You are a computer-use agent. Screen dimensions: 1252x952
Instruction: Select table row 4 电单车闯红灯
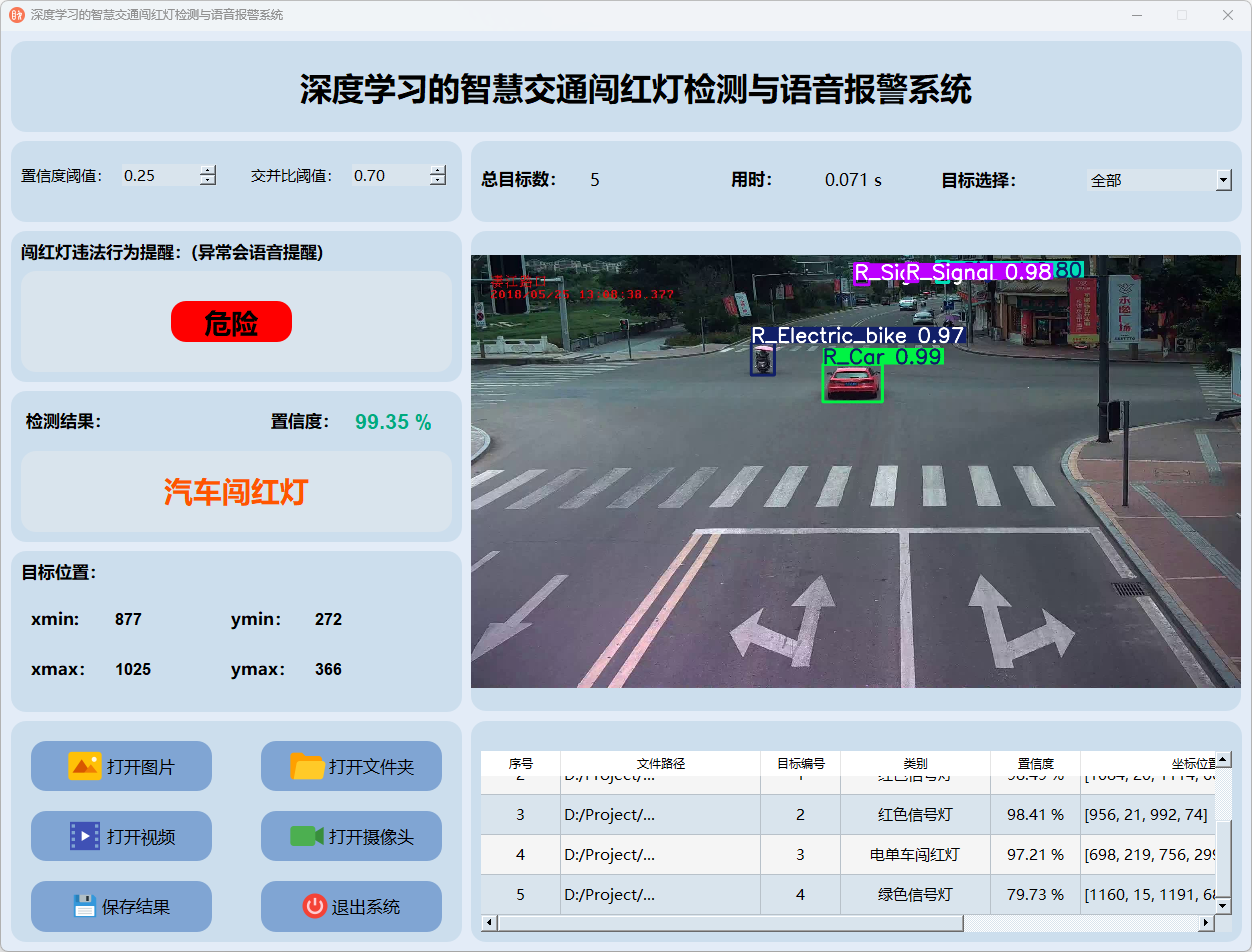[x=914, y=855]
